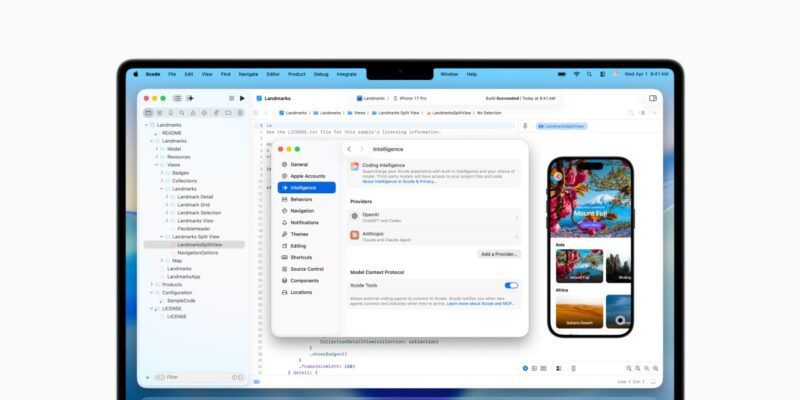
Task: Collapse the Landmarks Split View folder
Action: pos(162,237)
